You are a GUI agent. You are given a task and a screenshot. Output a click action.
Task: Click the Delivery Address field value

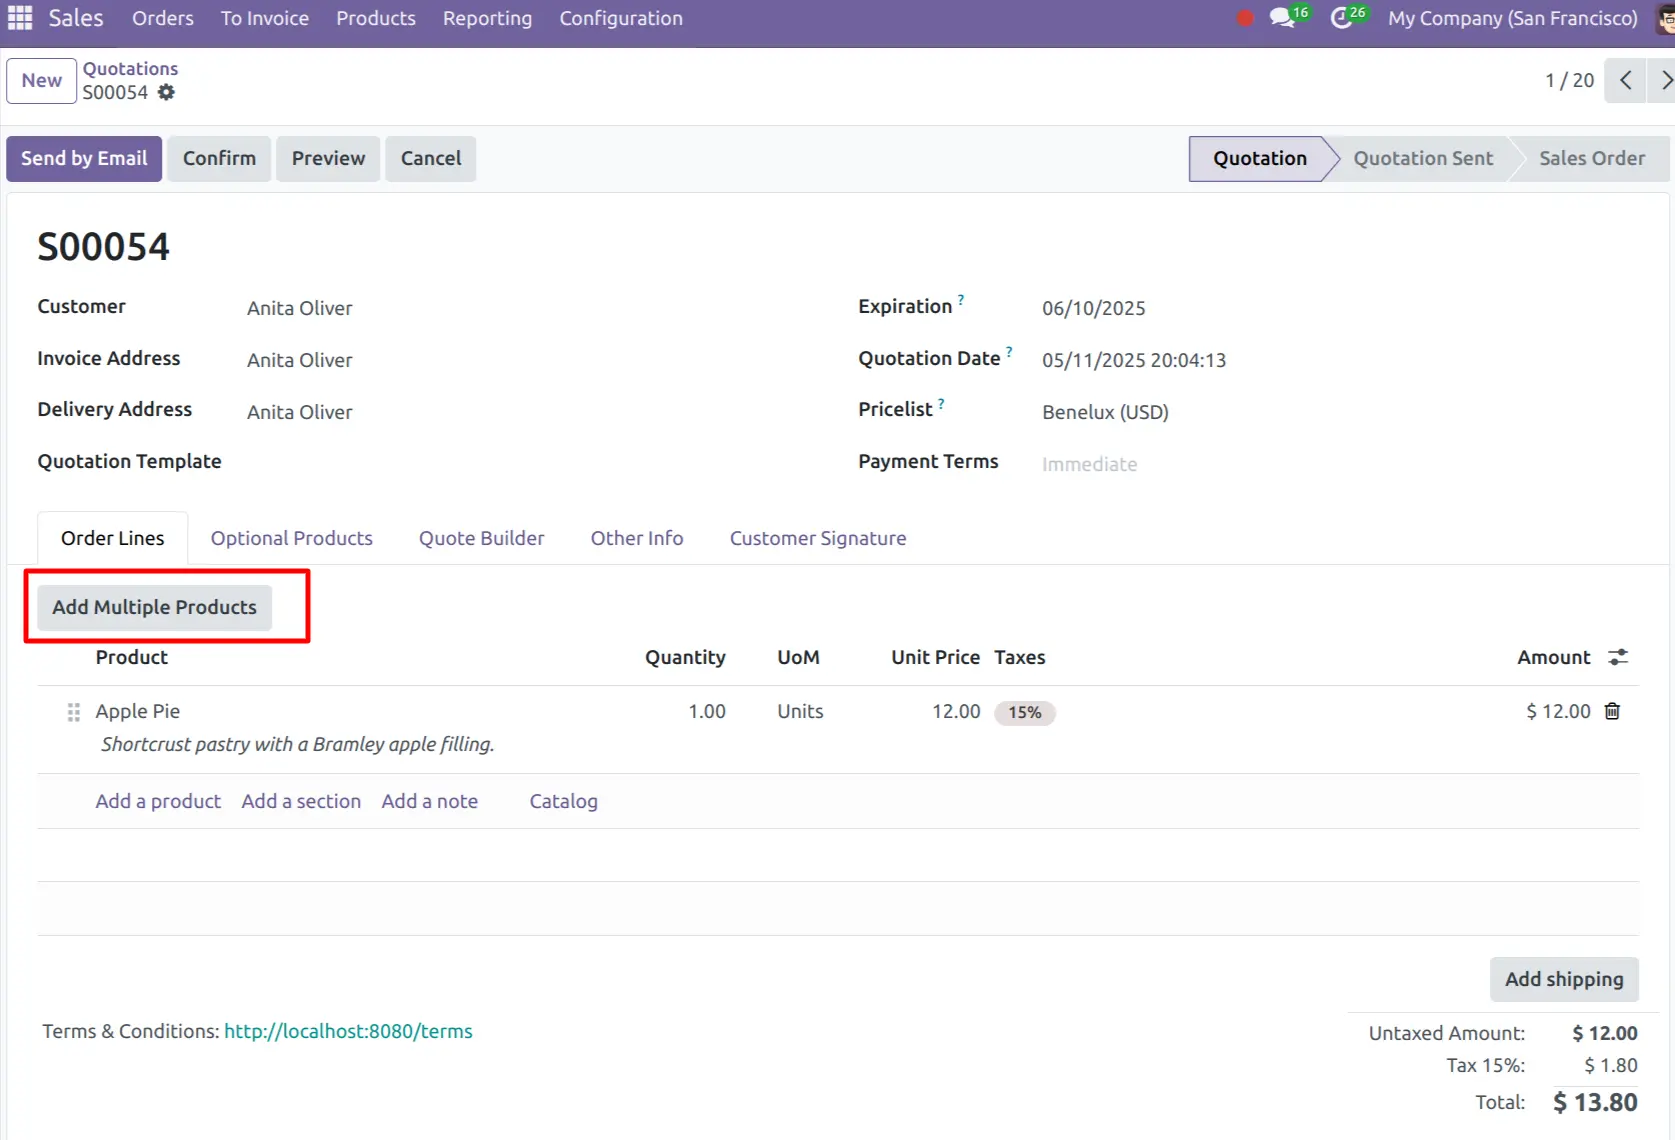(300, 412)
